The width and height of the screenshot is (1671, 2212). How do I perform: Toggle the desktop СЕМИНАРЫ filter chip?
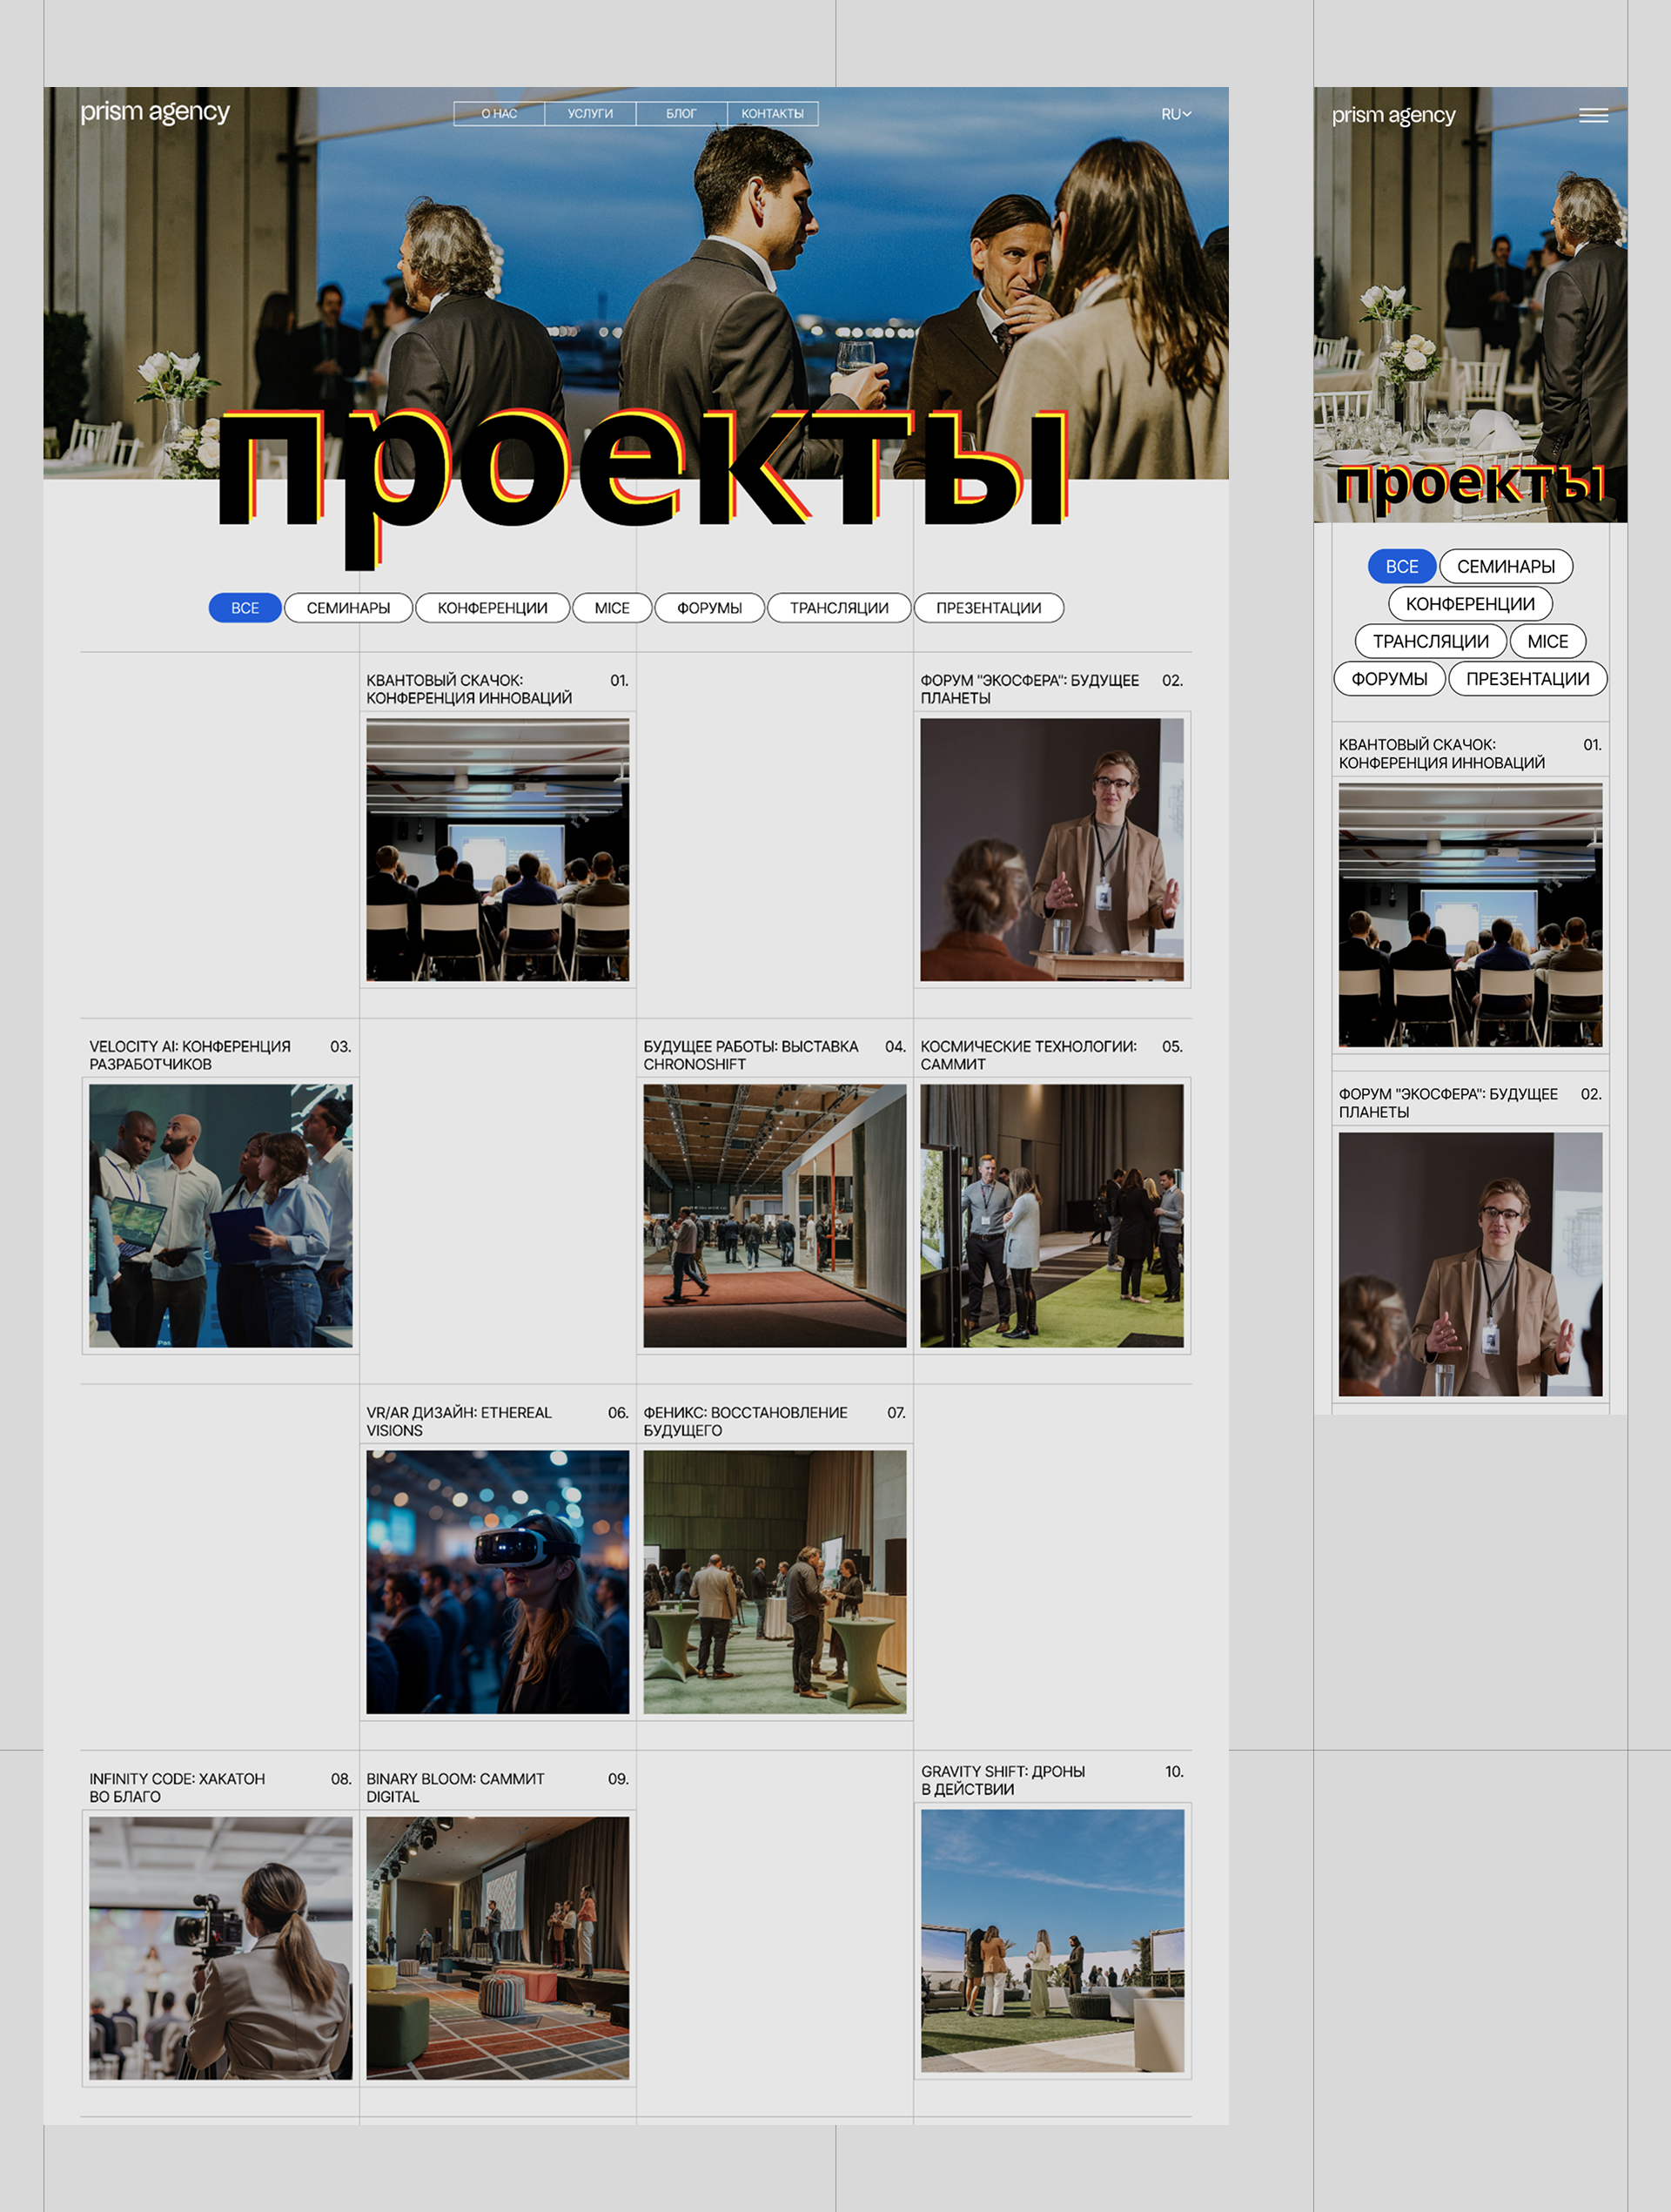pos(348,608)
